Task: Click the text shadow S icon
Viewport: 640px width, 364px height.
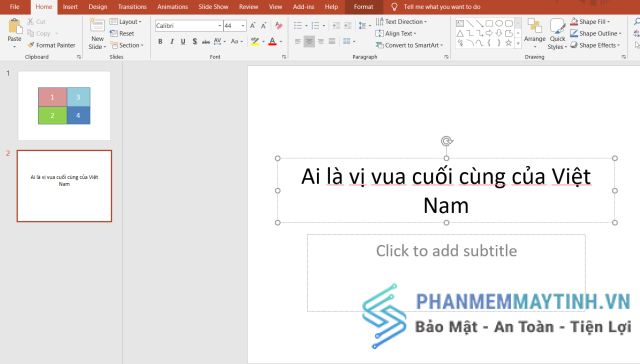Action: (x=195, y=41)
